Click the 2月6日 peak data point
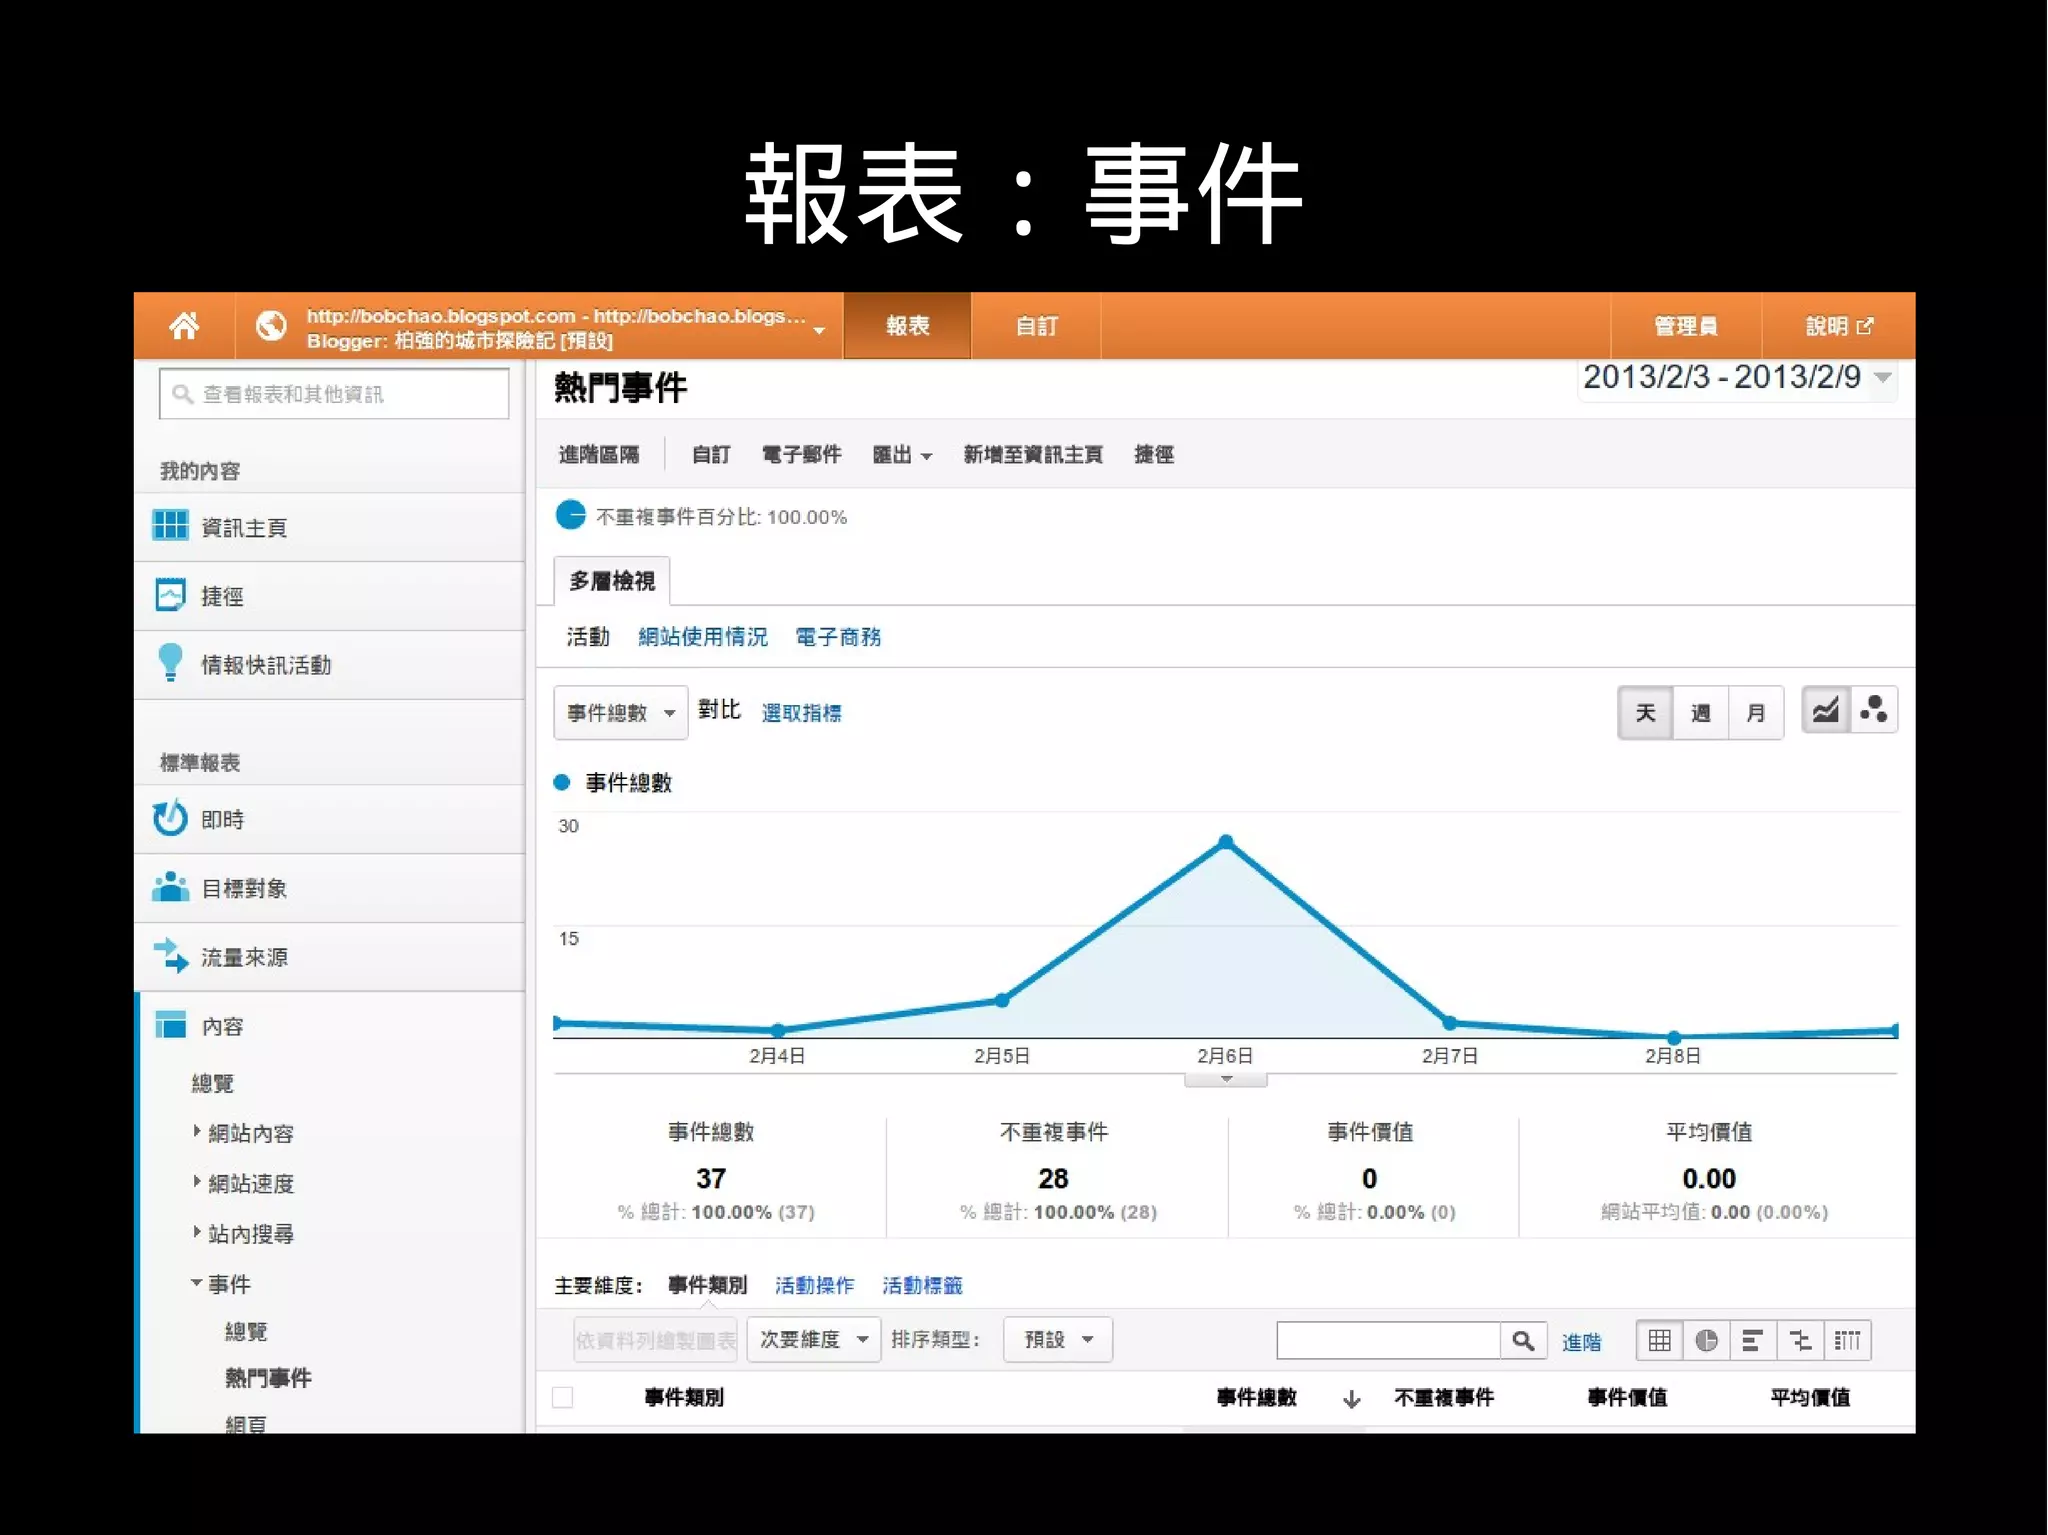The height and width of the screenshot is (1535, 2048). 1226,842
